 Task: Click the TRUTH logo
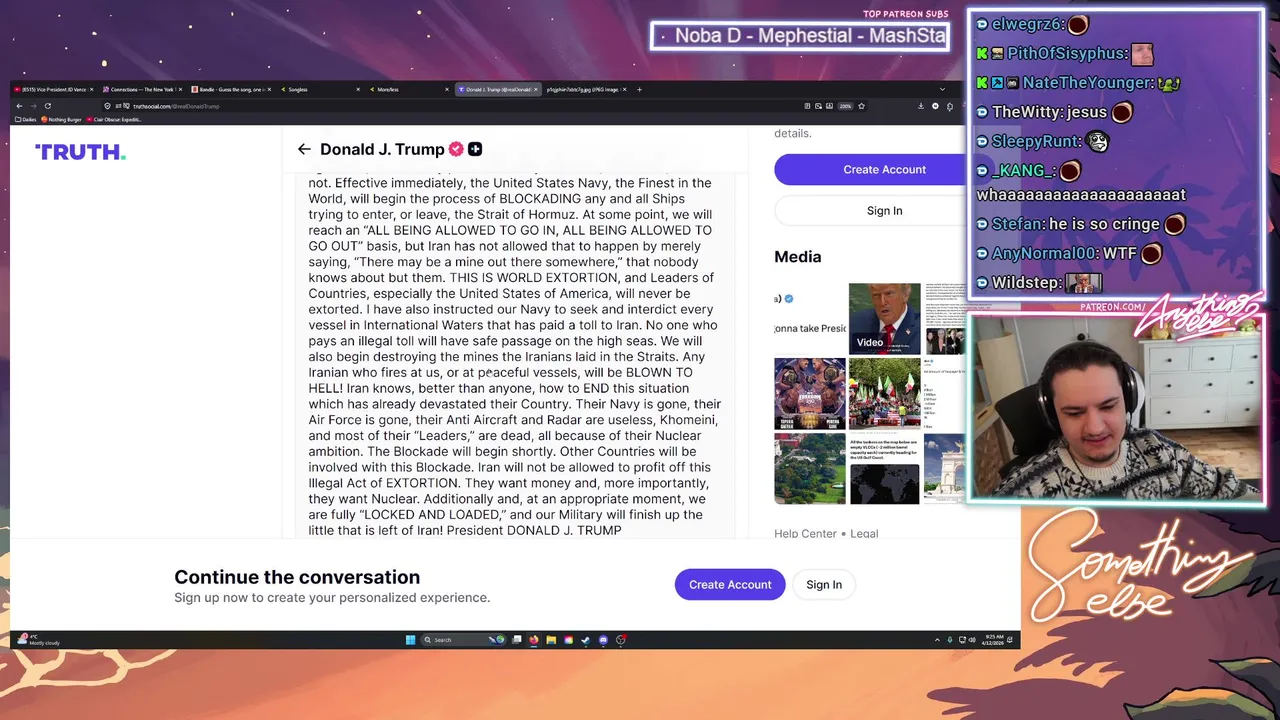click(80, 152)
